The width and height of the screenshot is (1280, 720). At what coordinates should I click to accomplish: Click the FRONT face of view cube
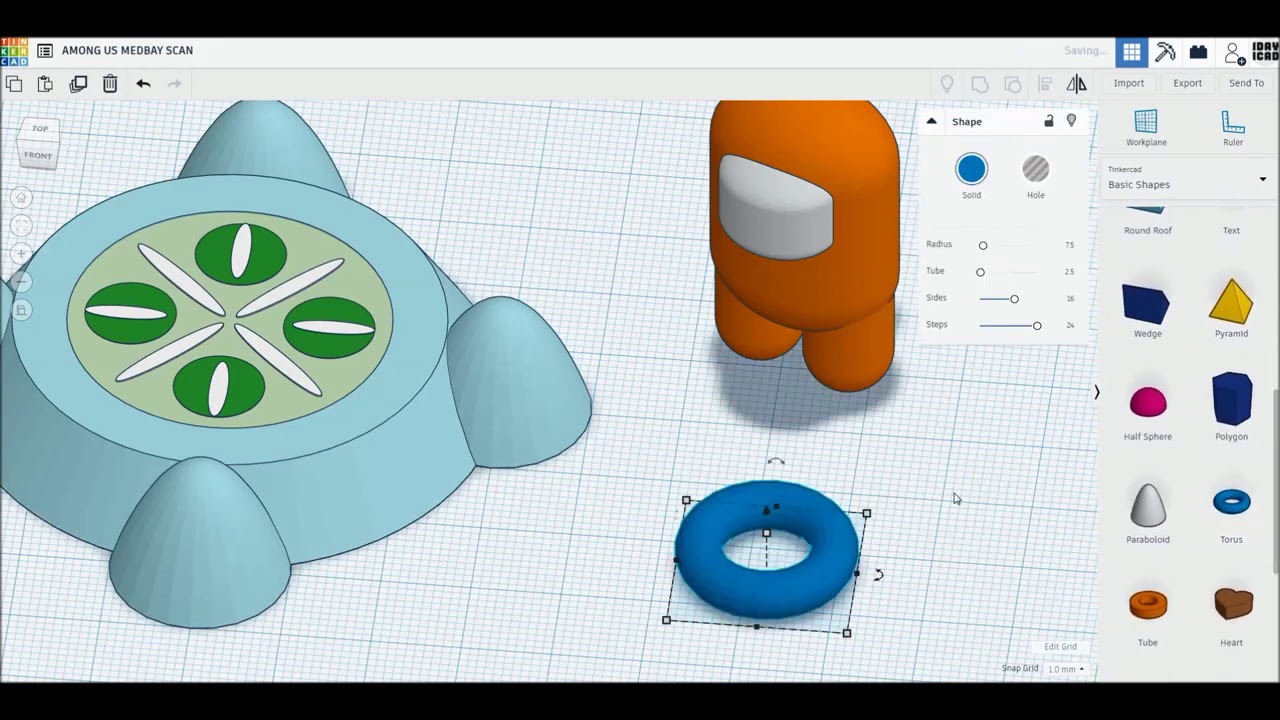(x=38, y=155)
